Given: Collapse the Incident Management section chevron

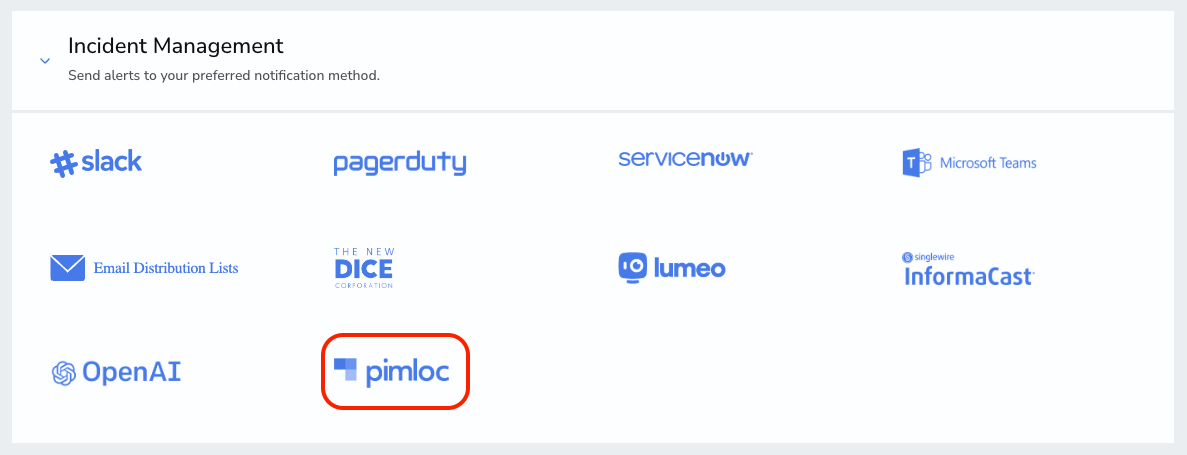Looking at the screenshot, I should [45, 61].
